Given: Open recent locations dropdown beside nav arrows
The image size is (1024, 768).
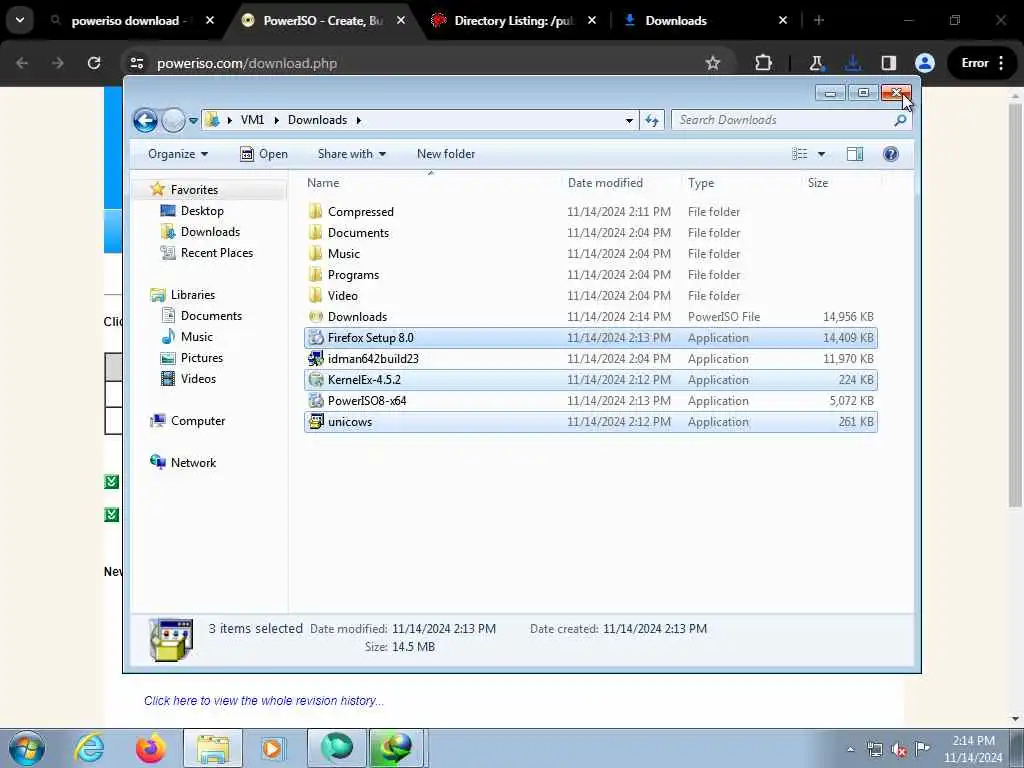Looking at the screenshot, I should [x=193, y=120].
